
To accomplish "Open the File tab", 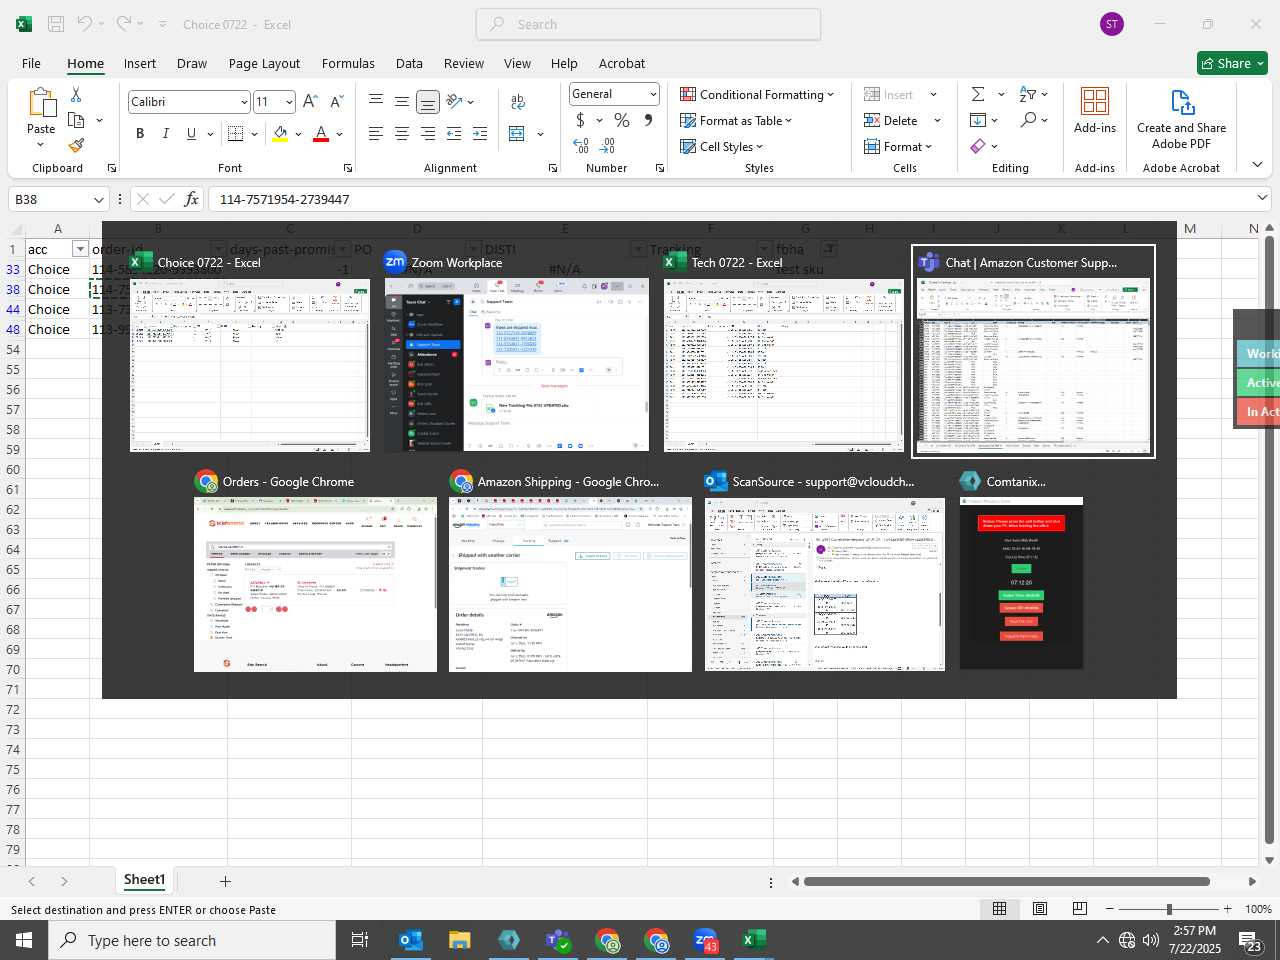I will (x=31, y=63).
